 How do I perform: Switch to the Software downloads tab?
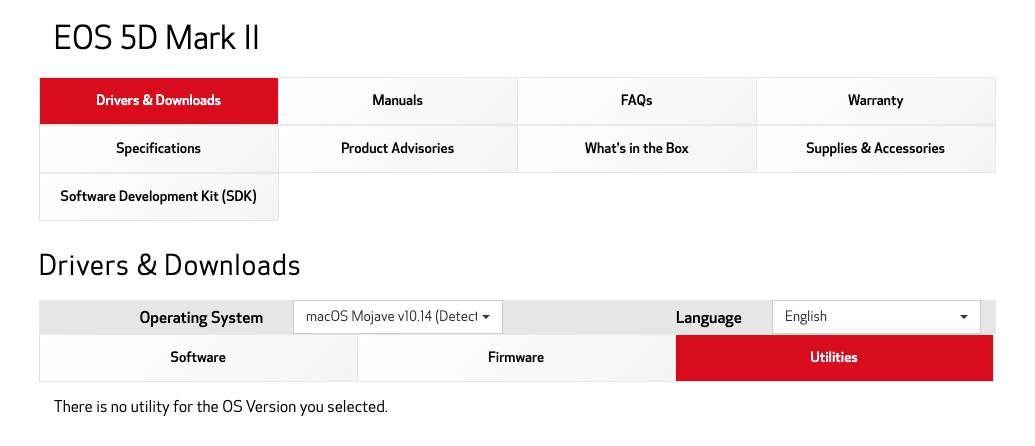198,357
